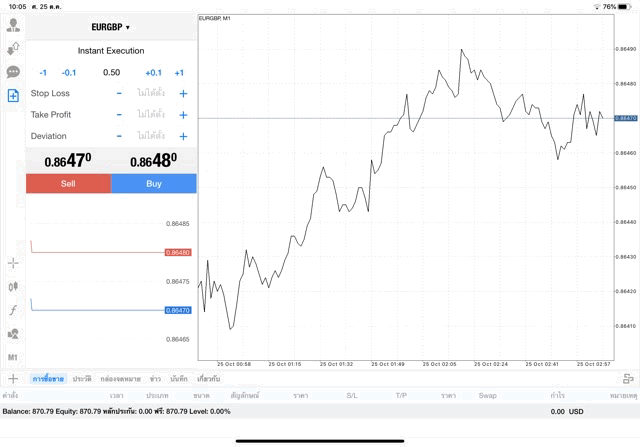Open the quotes up/down arrows icon
The height and width of the screenshot is (447, 640).
(13, 48)
